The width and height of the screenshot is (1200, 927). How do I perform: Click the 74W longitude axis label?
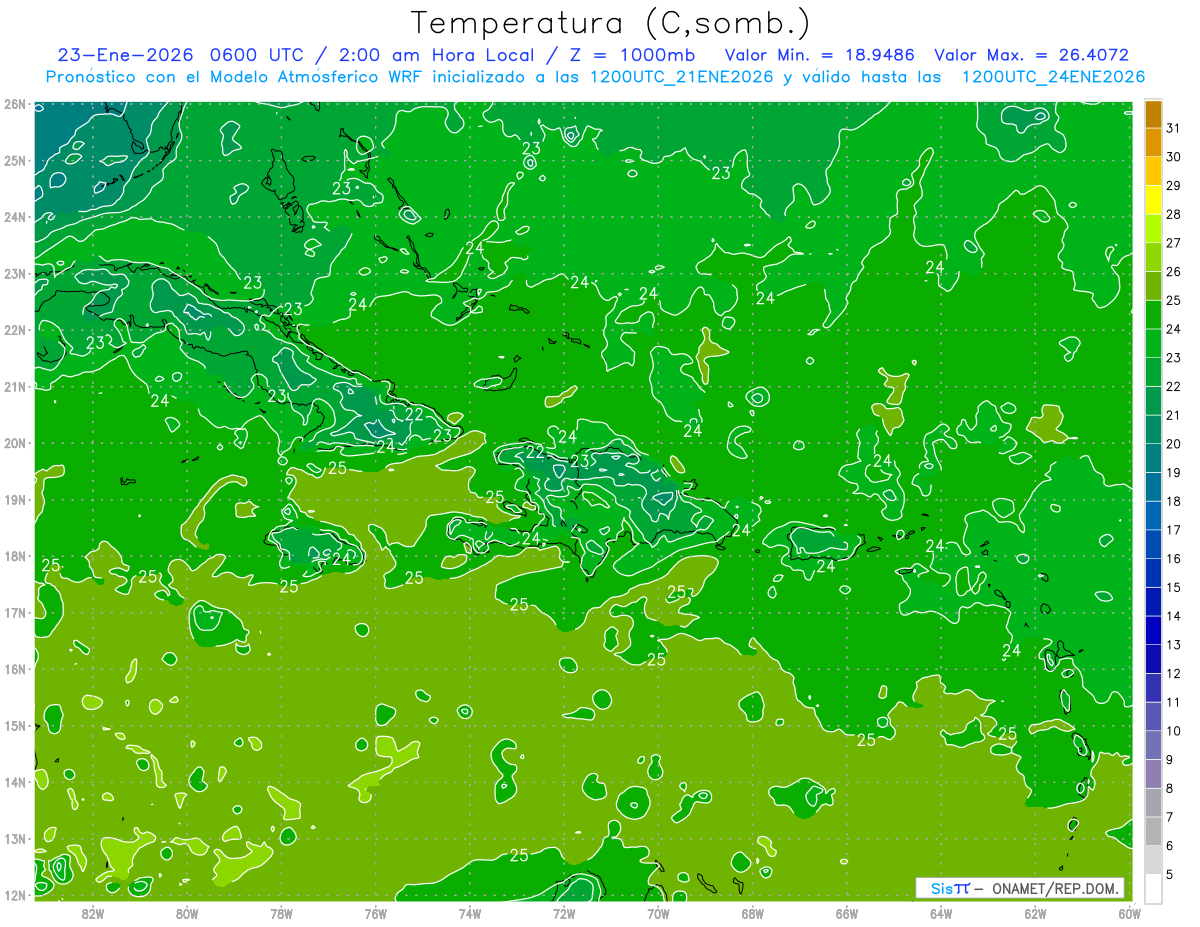469,913
